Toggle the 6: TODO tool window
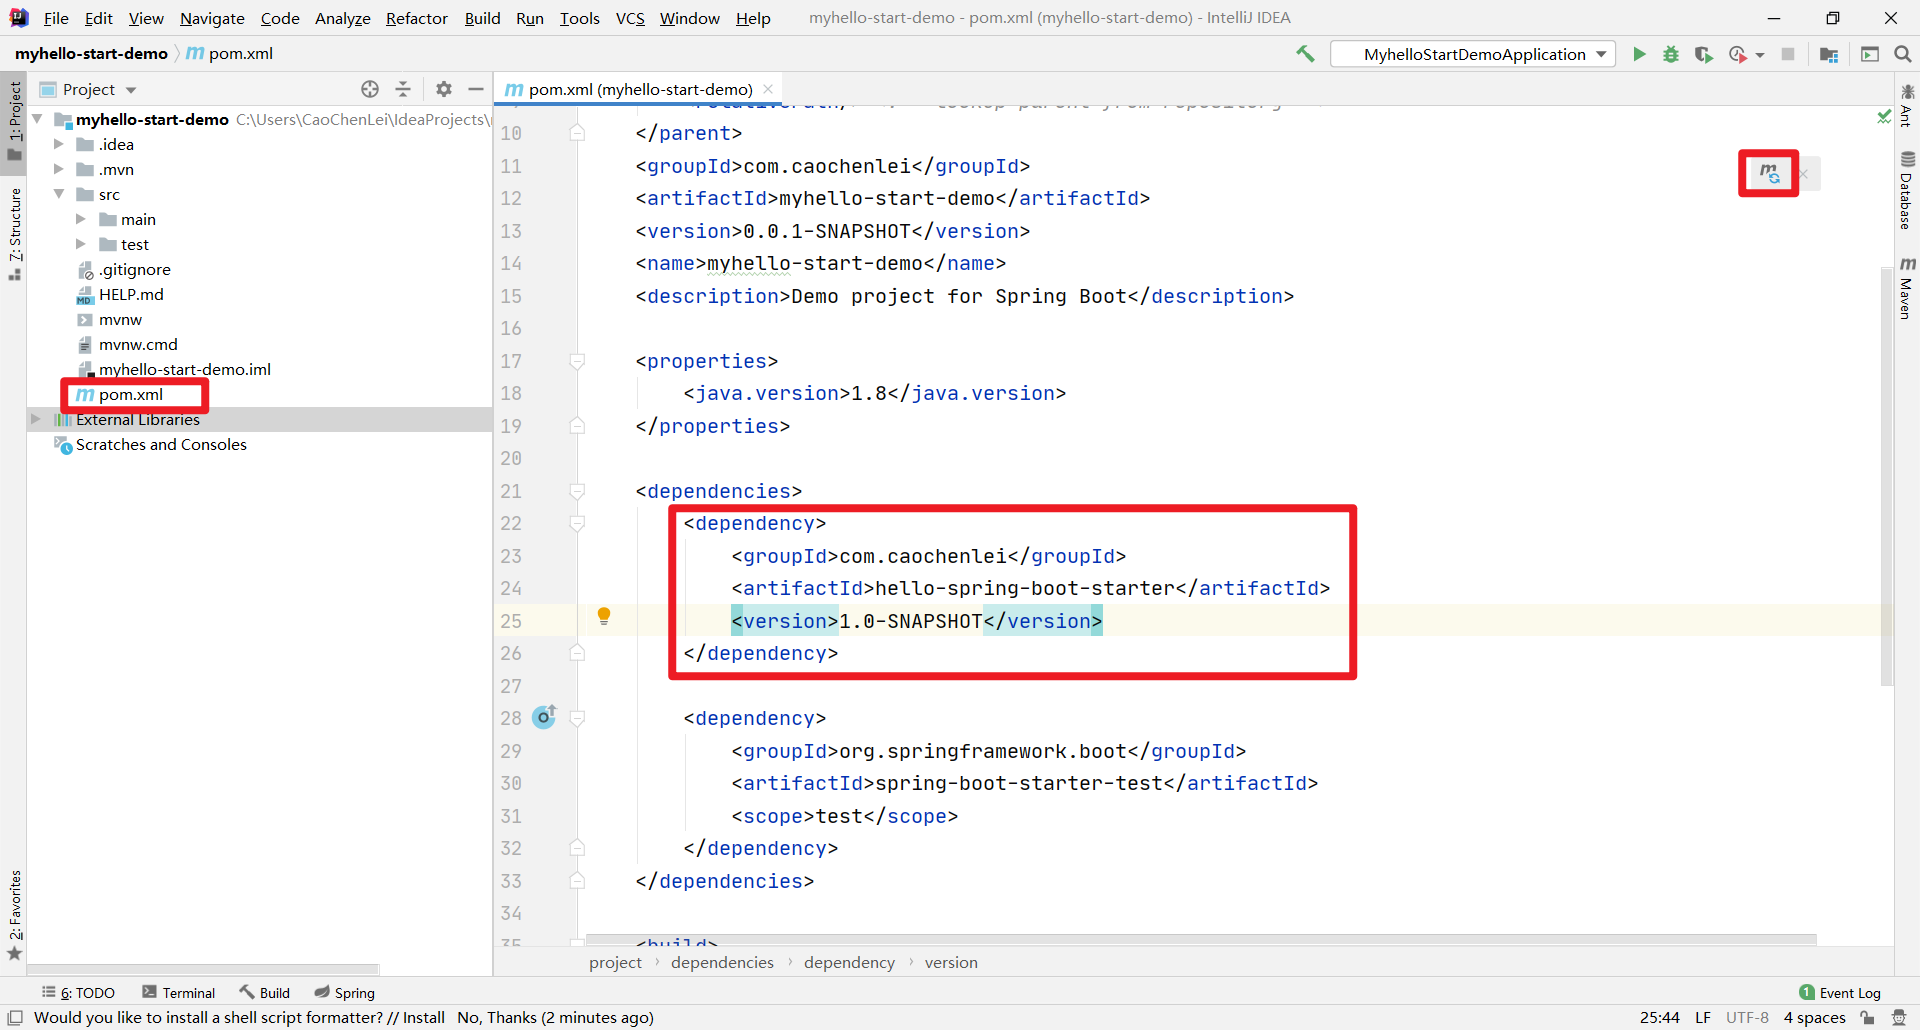This screenshot has width=1920, height=1030. (x=79, y=992)
